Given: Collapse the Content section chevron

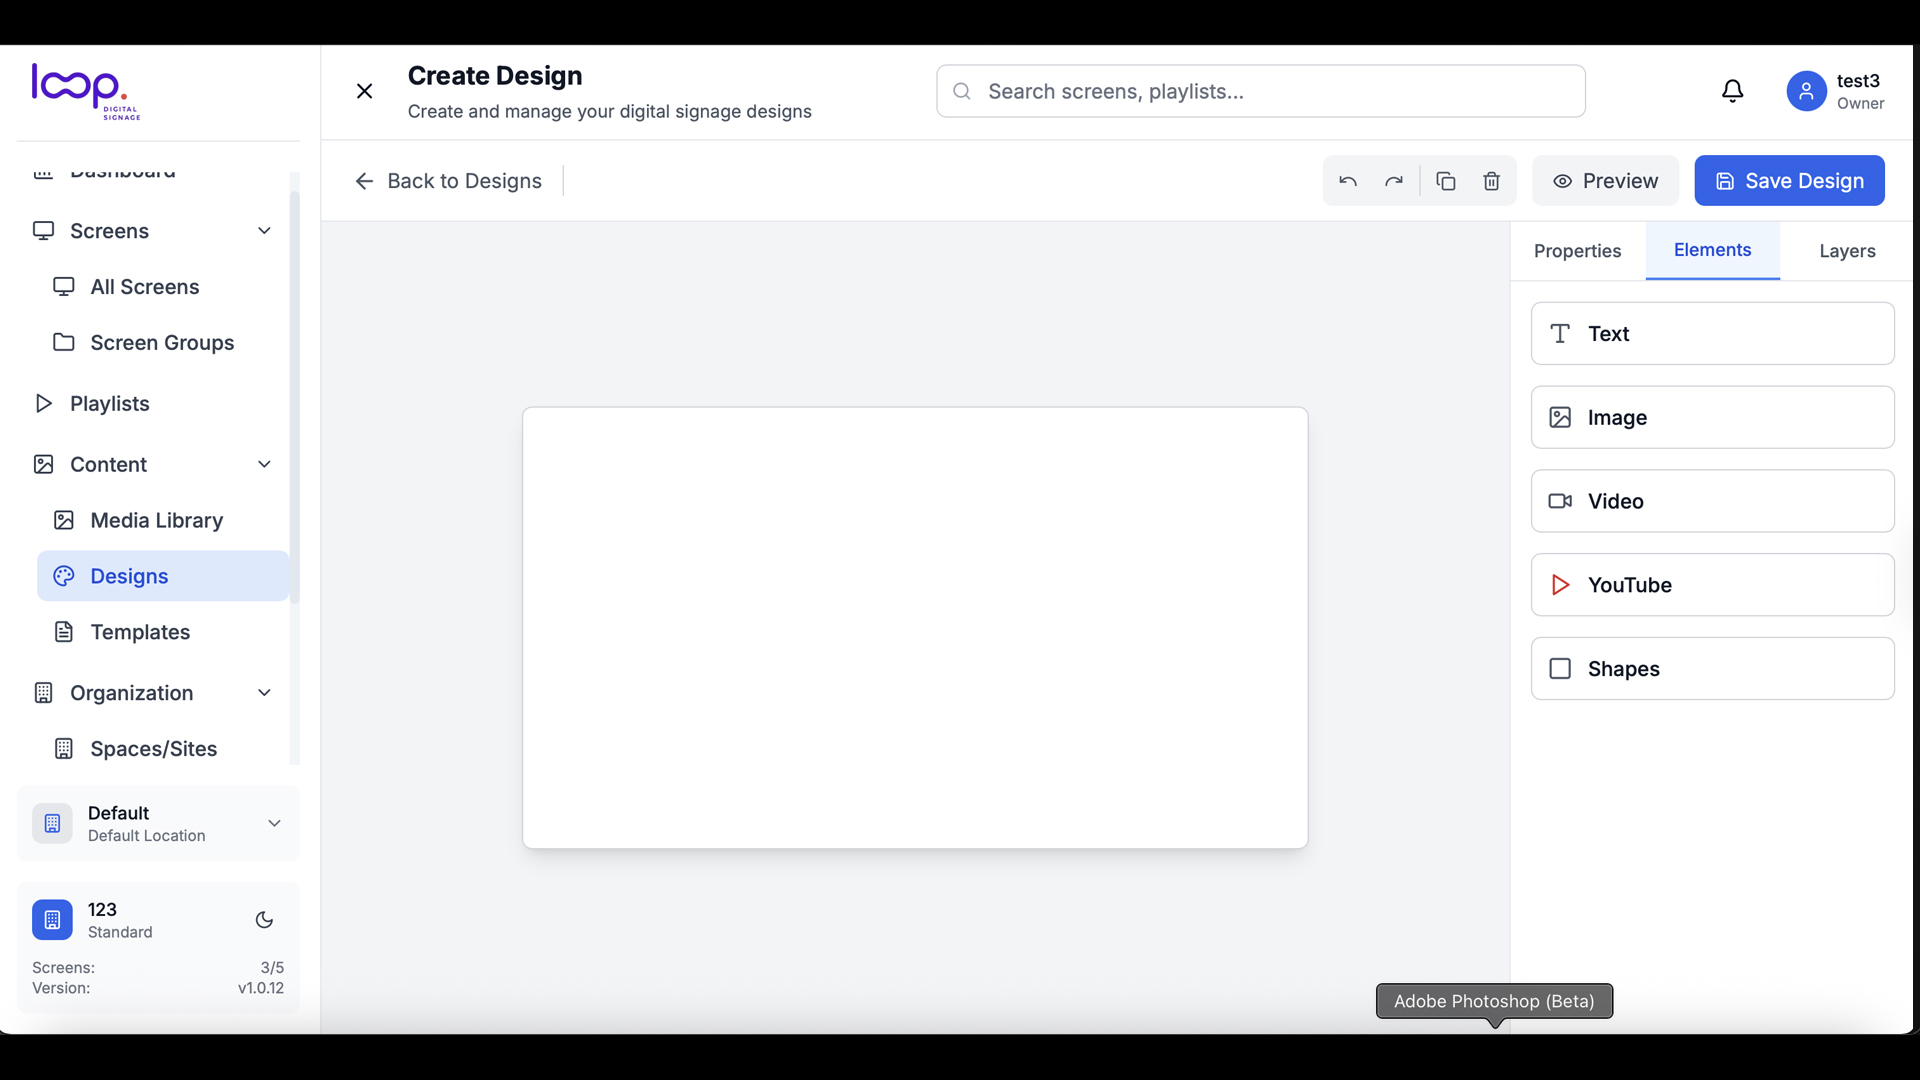Looking at the screenshot, I should [x=264, y=464].
